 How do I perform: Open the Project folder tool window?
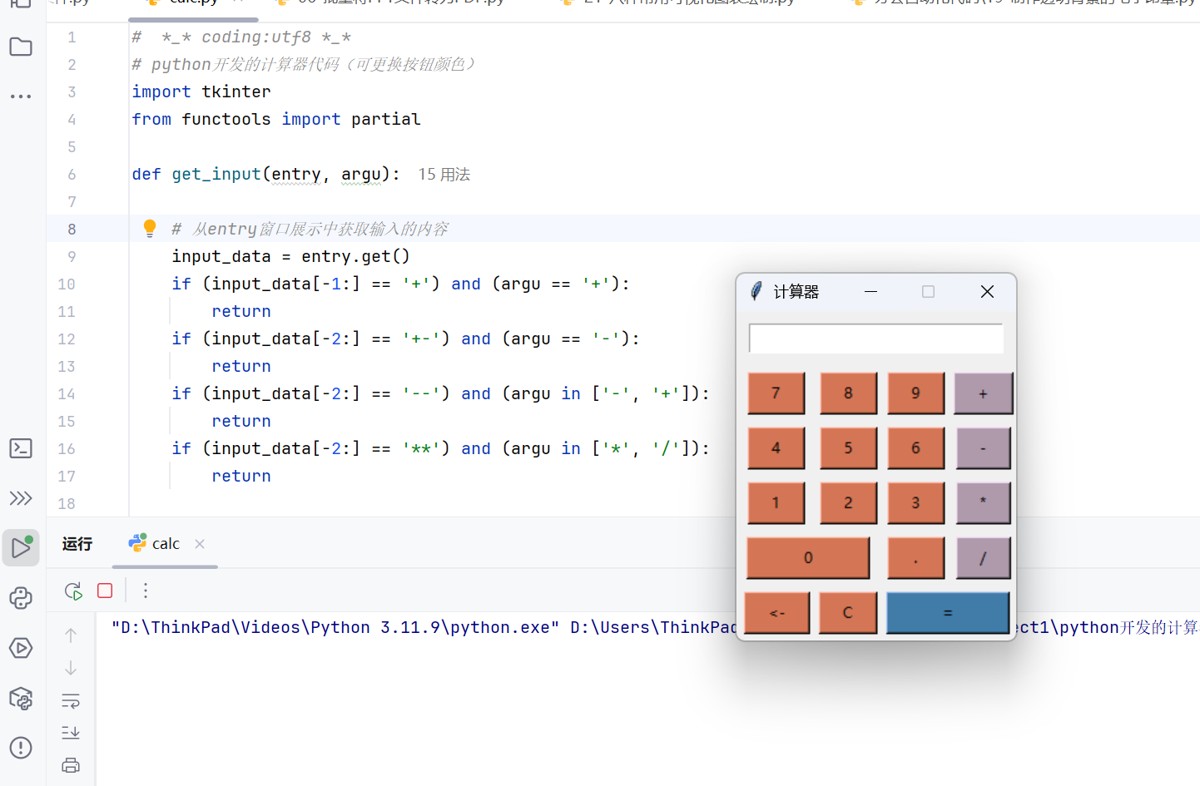[x=21, y=47]
